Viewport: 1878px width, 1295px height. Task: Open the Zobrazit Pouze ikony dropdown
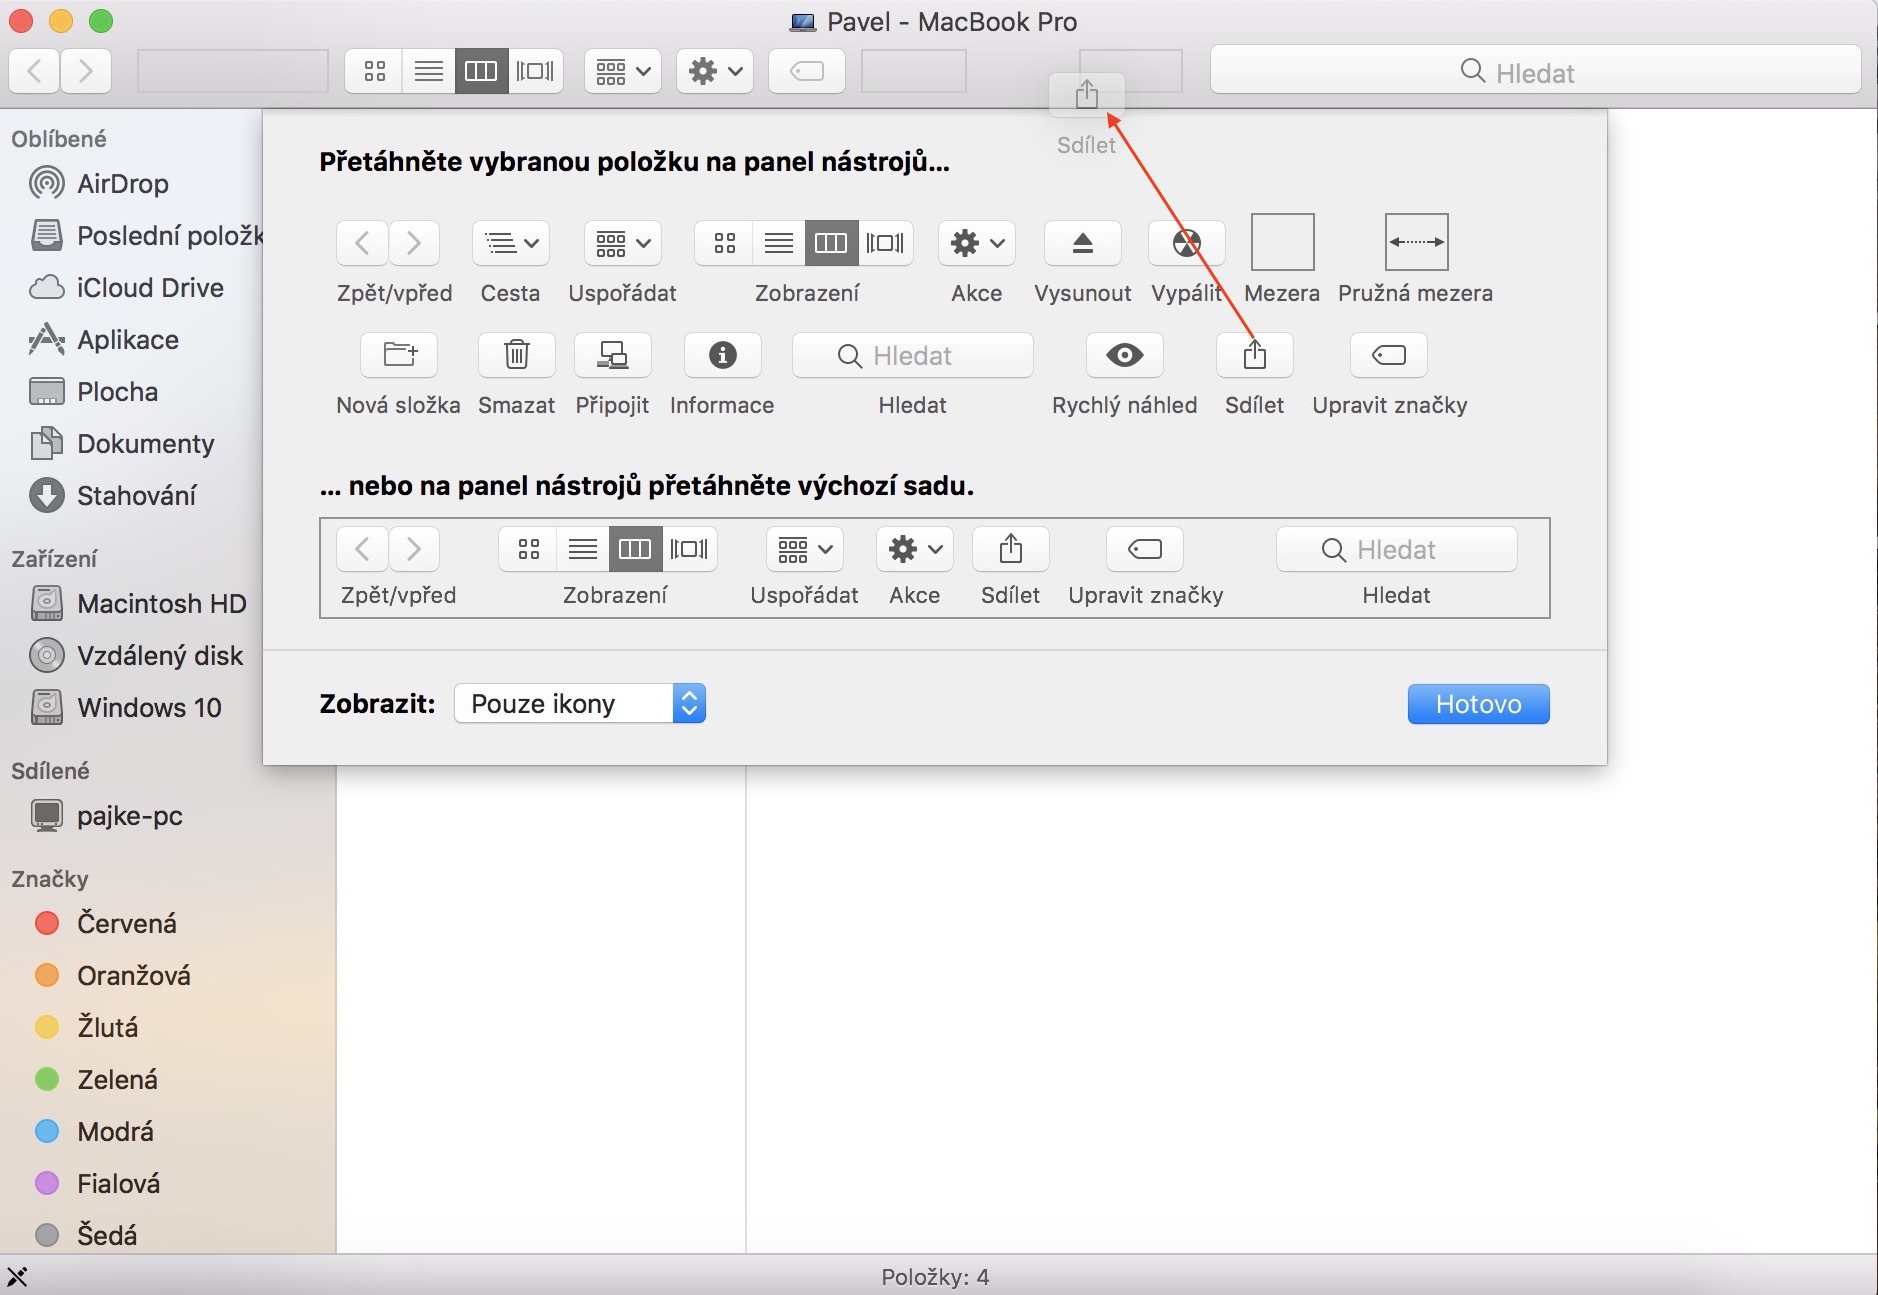point(580,704)
